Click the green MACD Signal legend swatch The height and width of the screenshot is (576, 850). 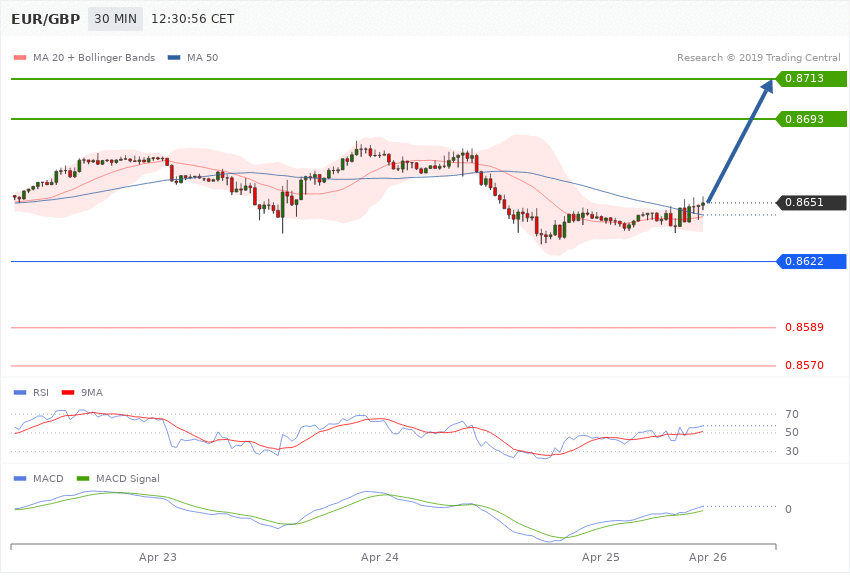click(83, 479)
